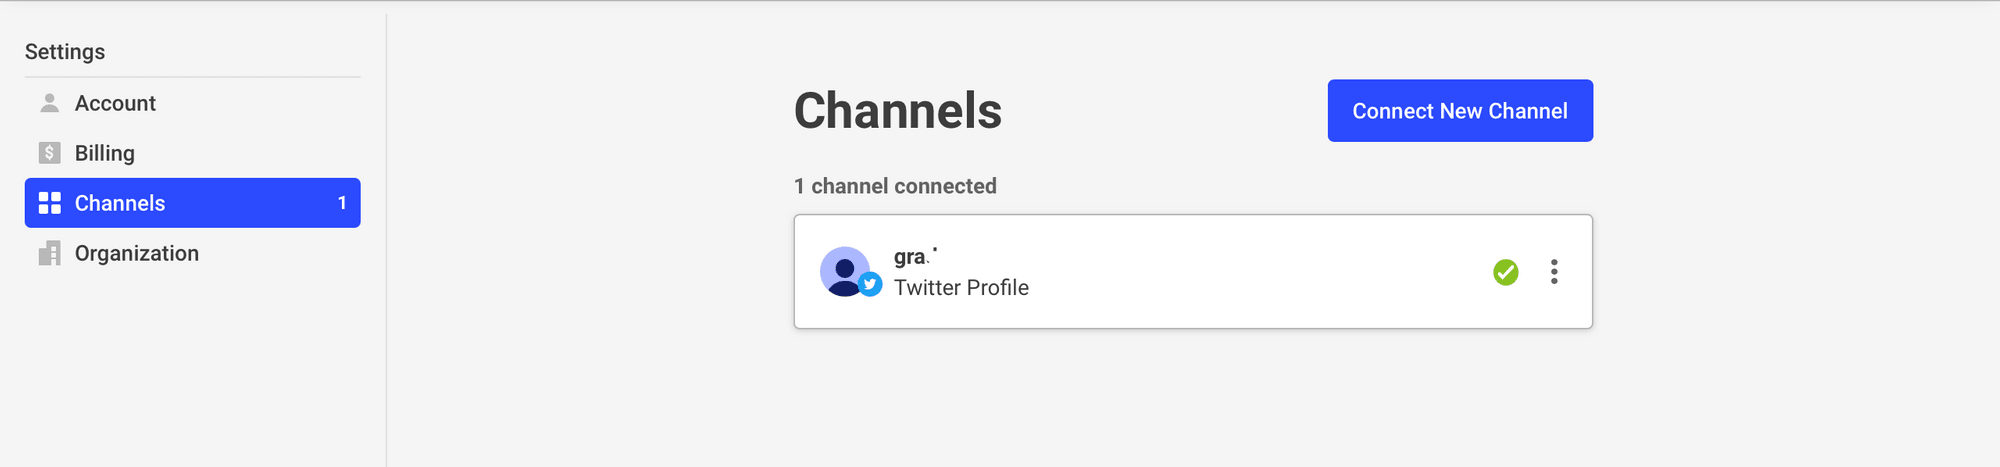Click the Organization building icon

tap(49, 253)
